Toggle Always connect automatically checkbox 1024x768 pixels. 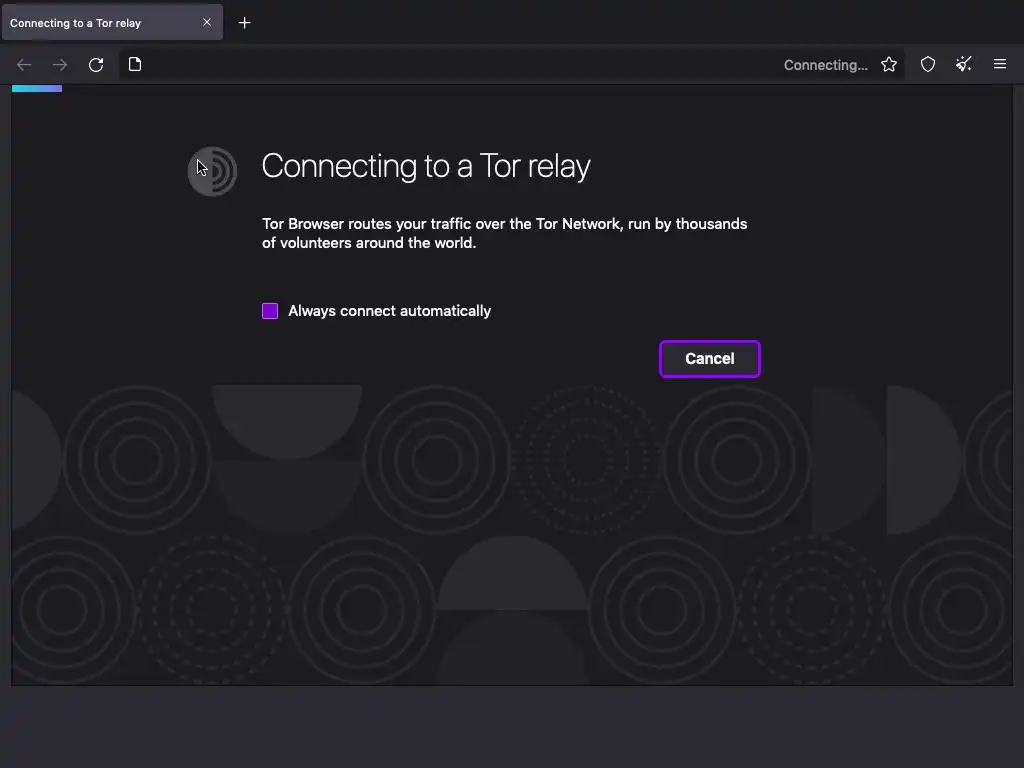270,311
